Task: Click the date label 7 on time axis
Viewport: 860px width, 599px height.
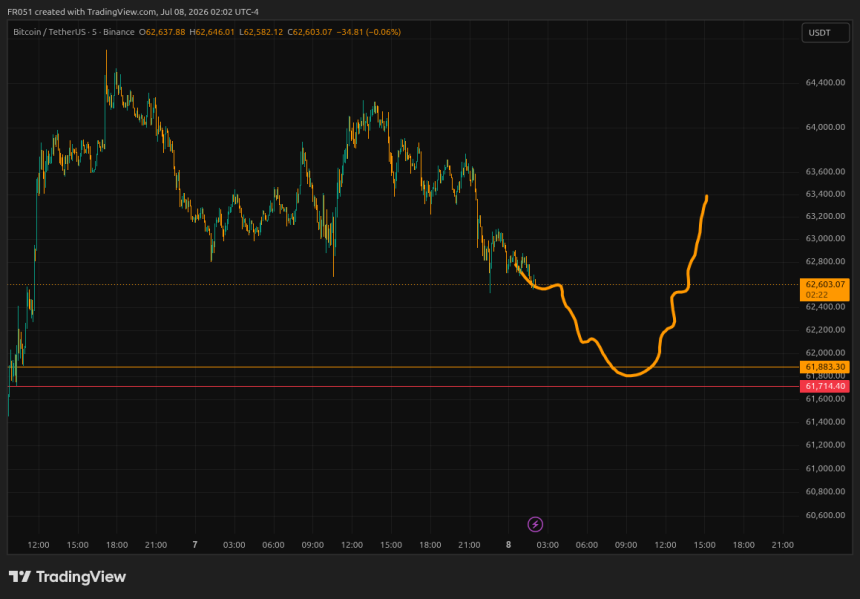Action: click(195, 545)
